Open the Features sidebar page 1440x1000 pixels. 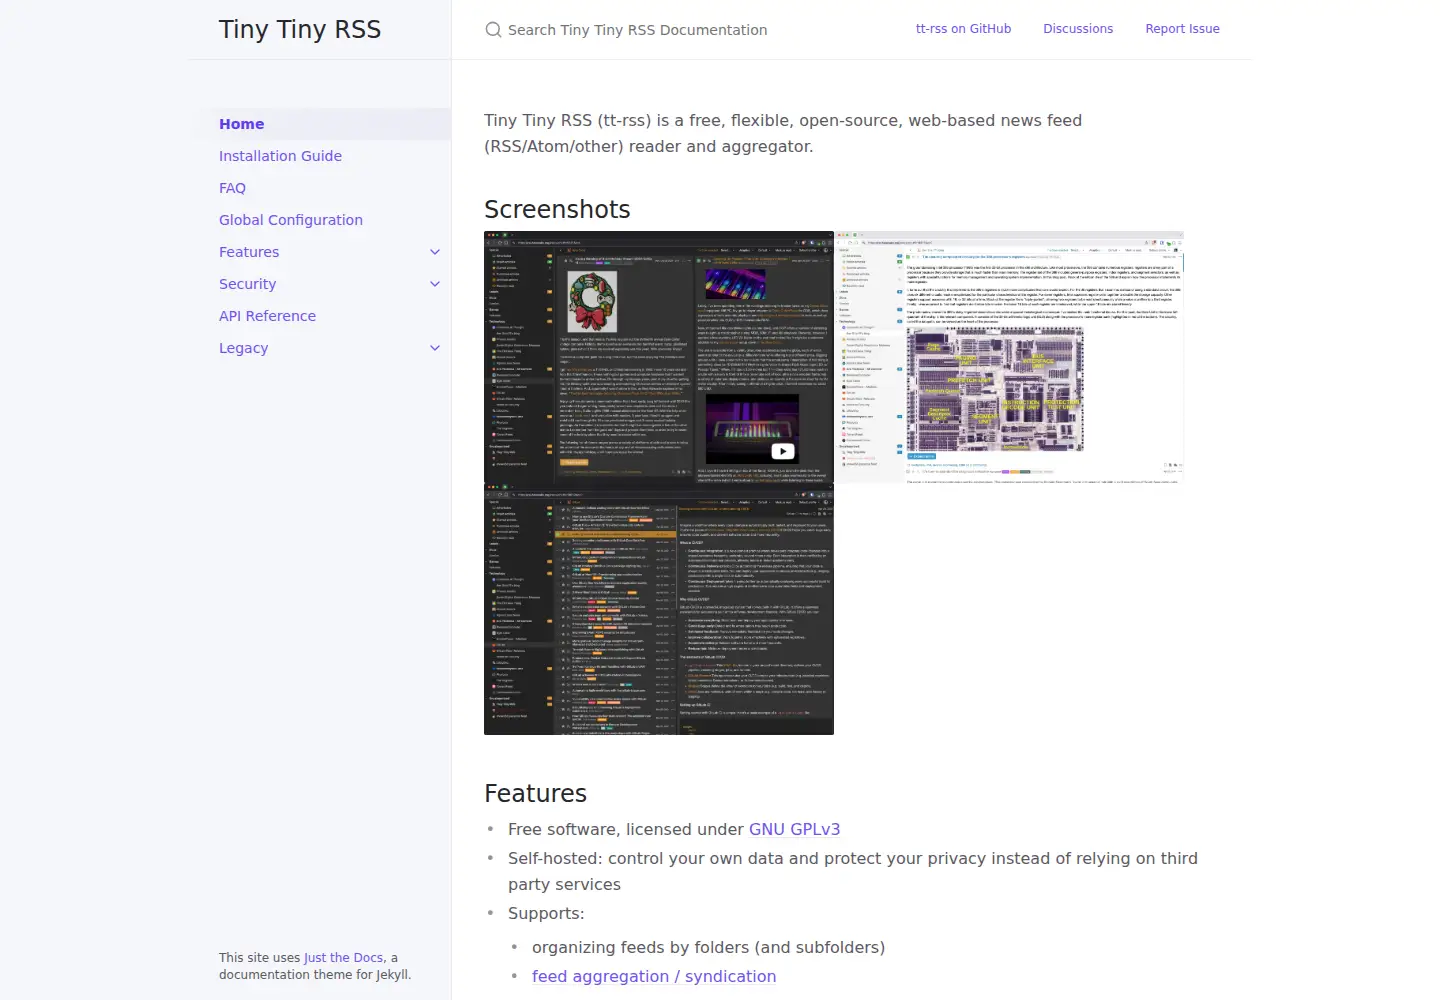249,252
